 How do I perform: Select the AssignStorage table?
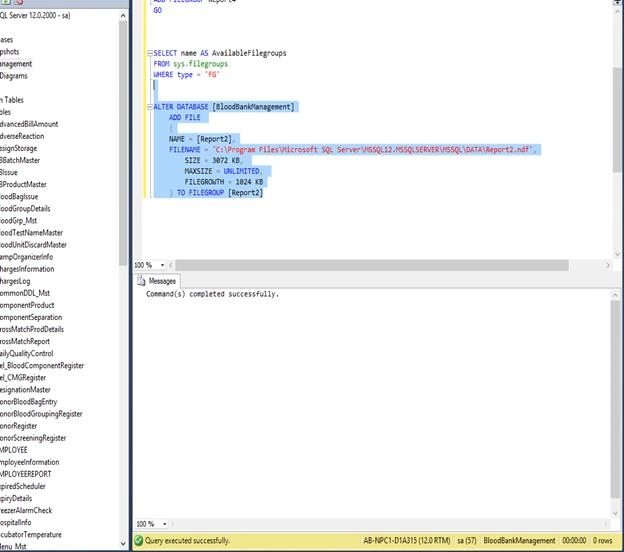(x=18, y=148)
